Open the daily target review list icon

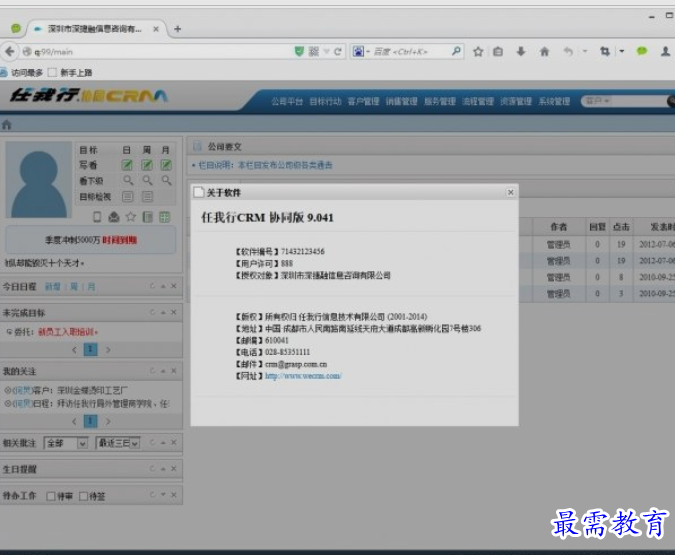point(127,197)
